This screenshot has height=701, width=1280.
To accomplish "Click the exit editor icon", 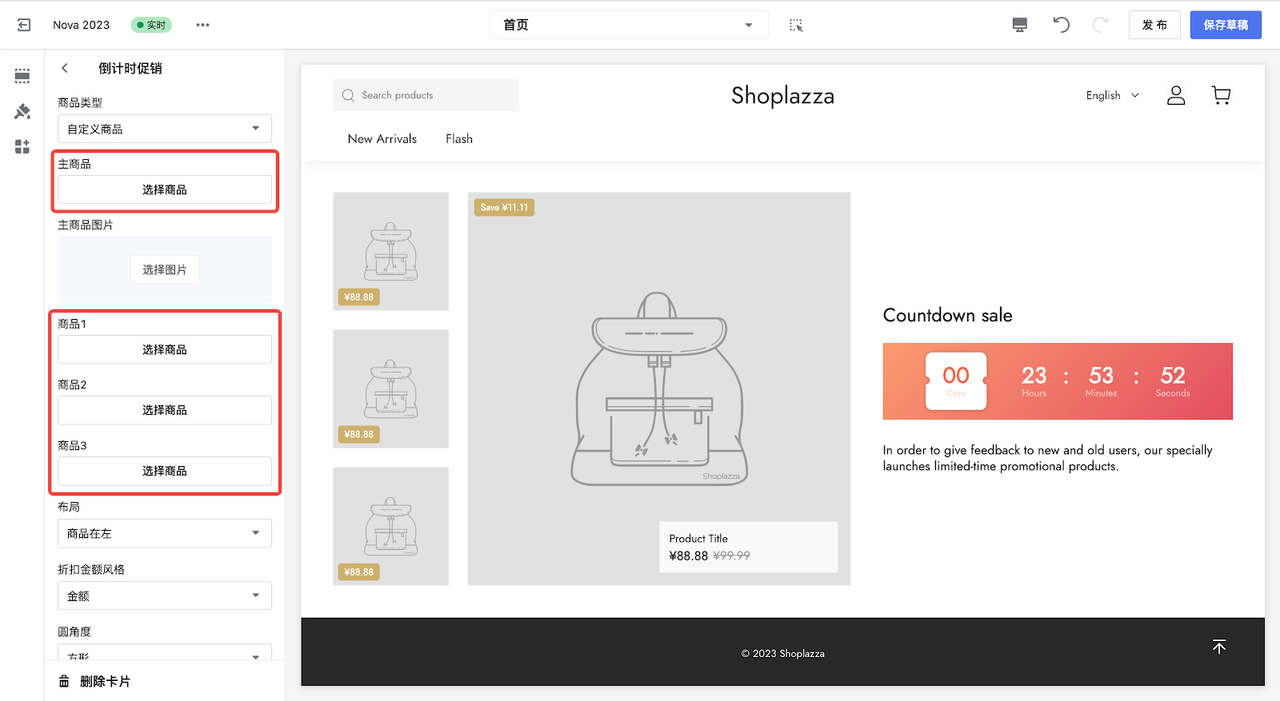I will [24, 25].
